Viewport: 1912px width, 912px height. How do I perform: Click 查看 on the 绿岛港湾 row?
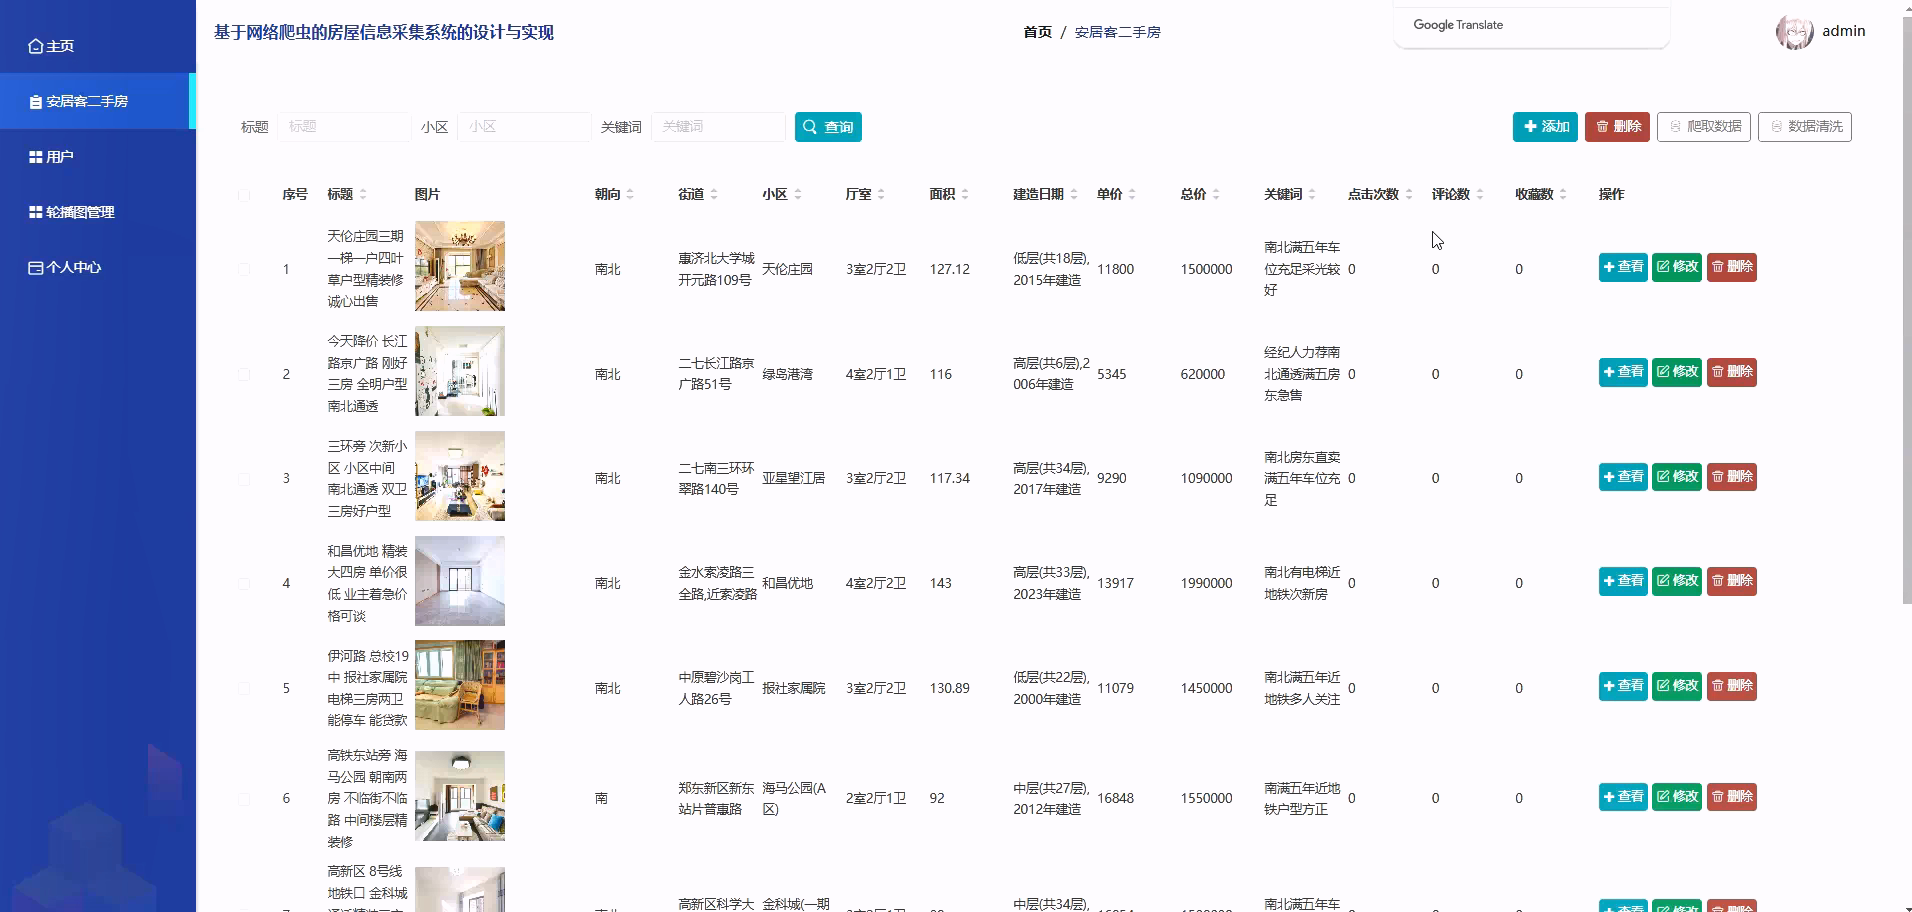click(x=1622, y=371)
